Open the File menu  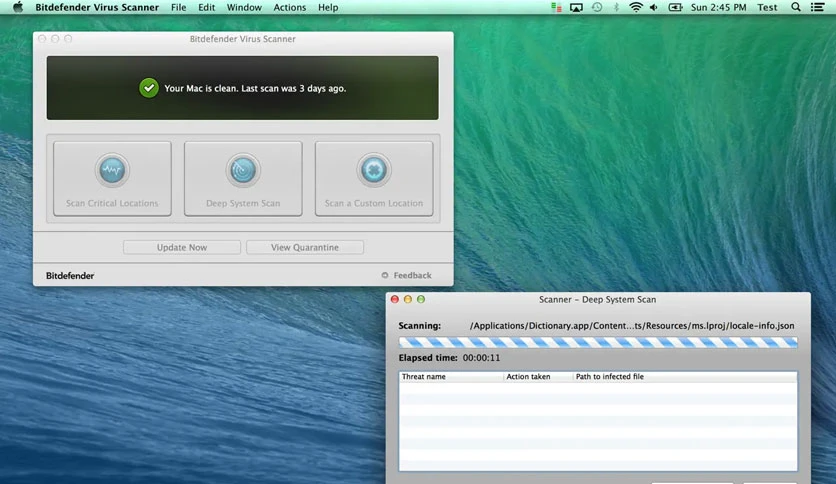[x=179, y=7]
